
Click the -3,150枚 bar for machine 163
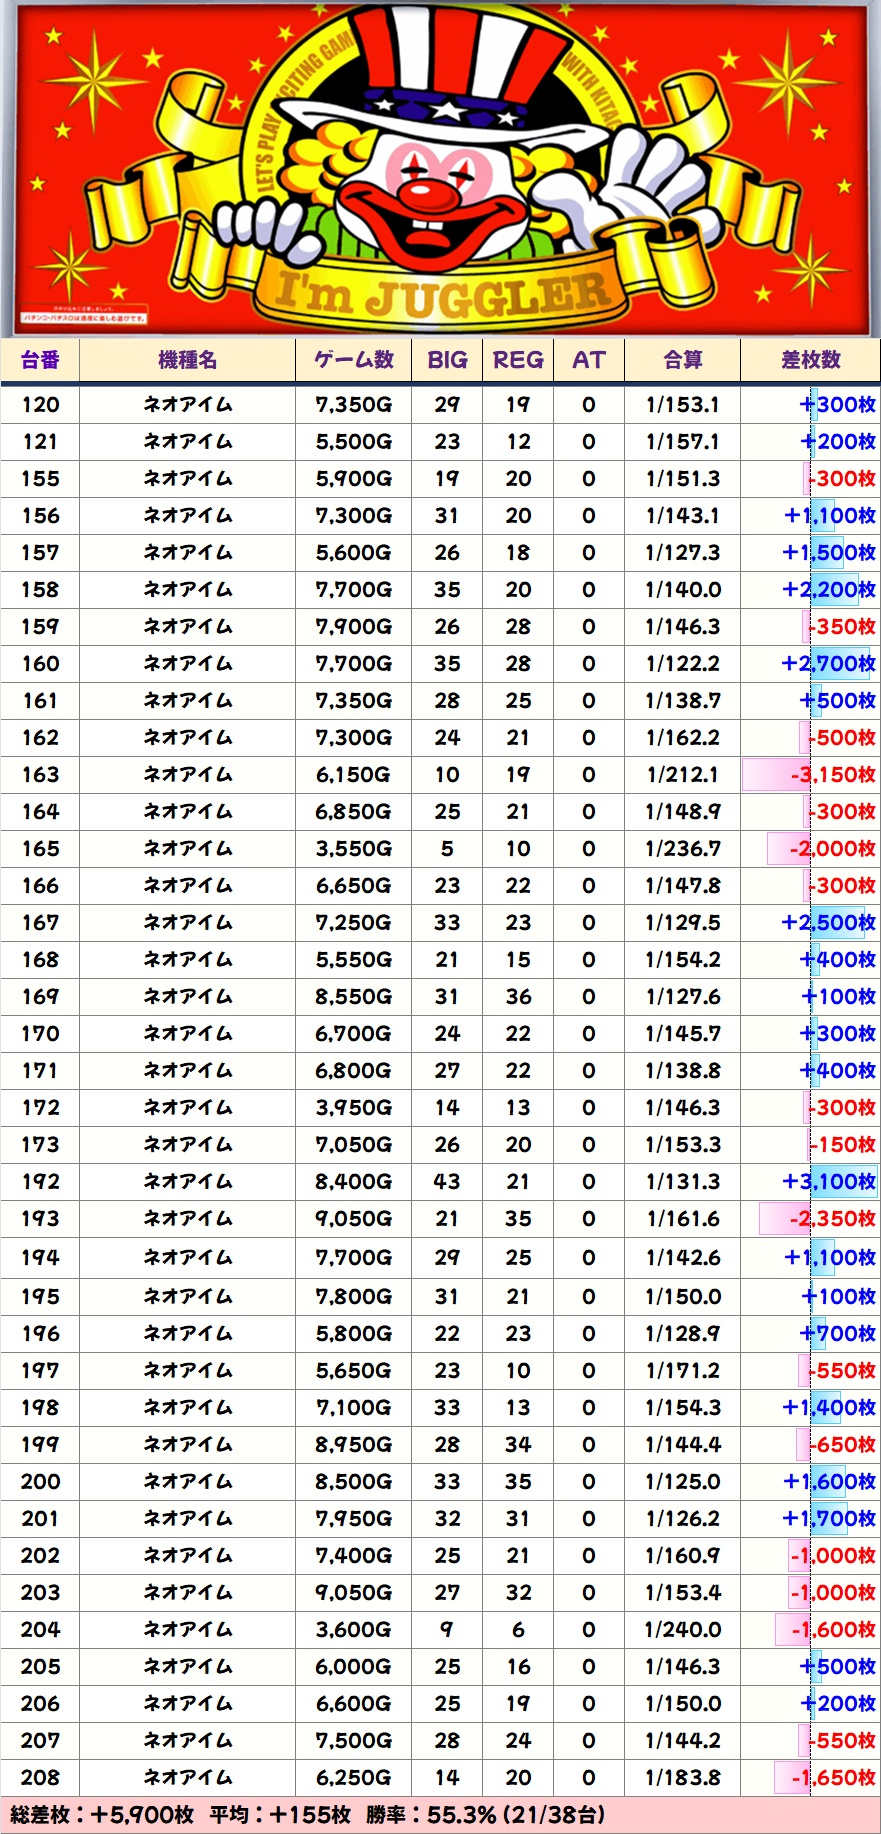[x=810, y=775]
